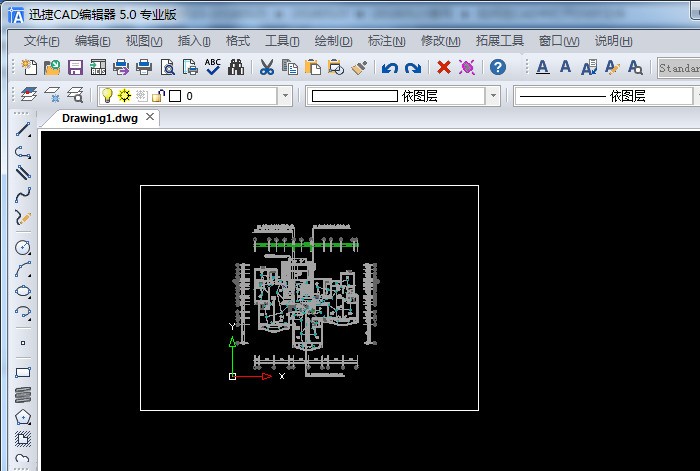Open Help with the question mark icon
The image size is (700, 471).
coord(497,68)
